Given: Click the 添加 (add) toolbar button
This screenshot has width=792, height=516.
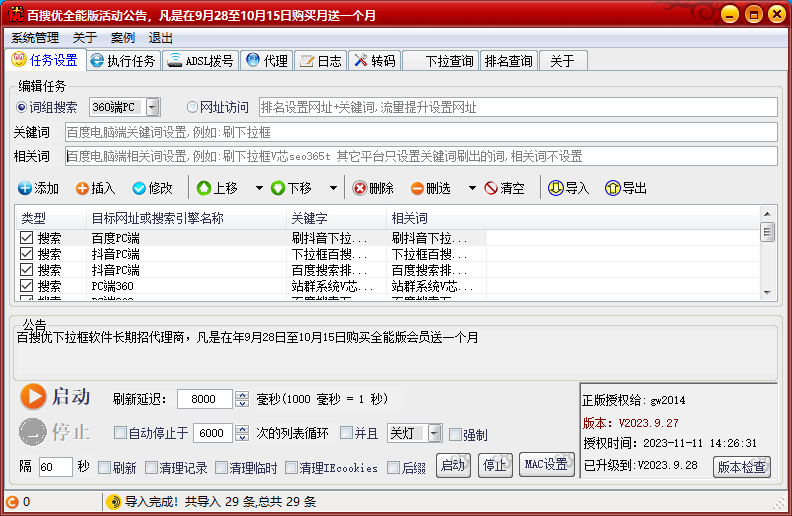Looking at the screenshot, I should click(x=38, y=188).
